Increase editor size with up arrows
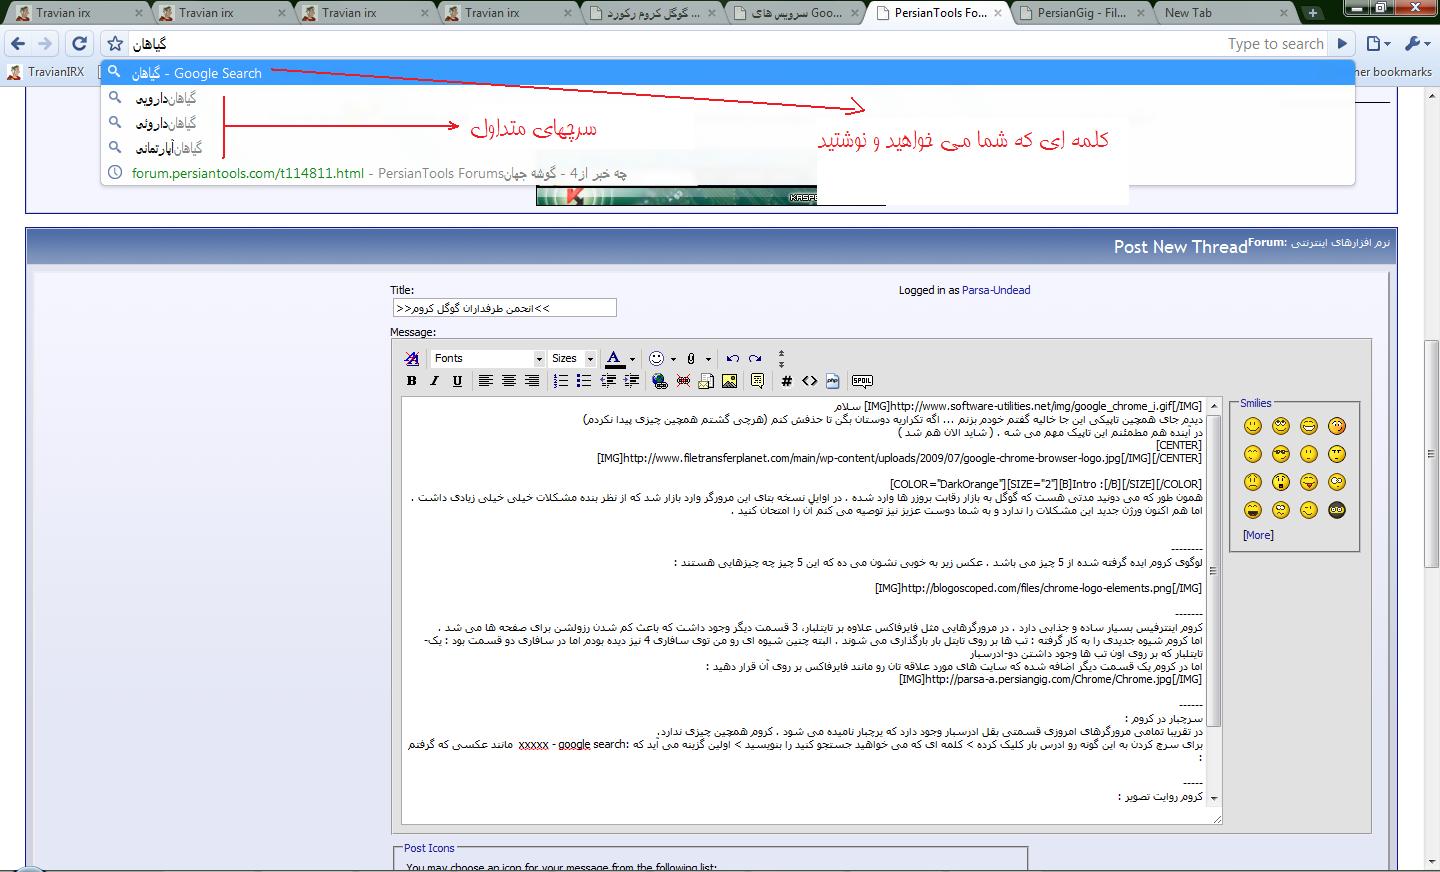The width and height of the screenshot is (1440, 872). click(x=781, y=353)
